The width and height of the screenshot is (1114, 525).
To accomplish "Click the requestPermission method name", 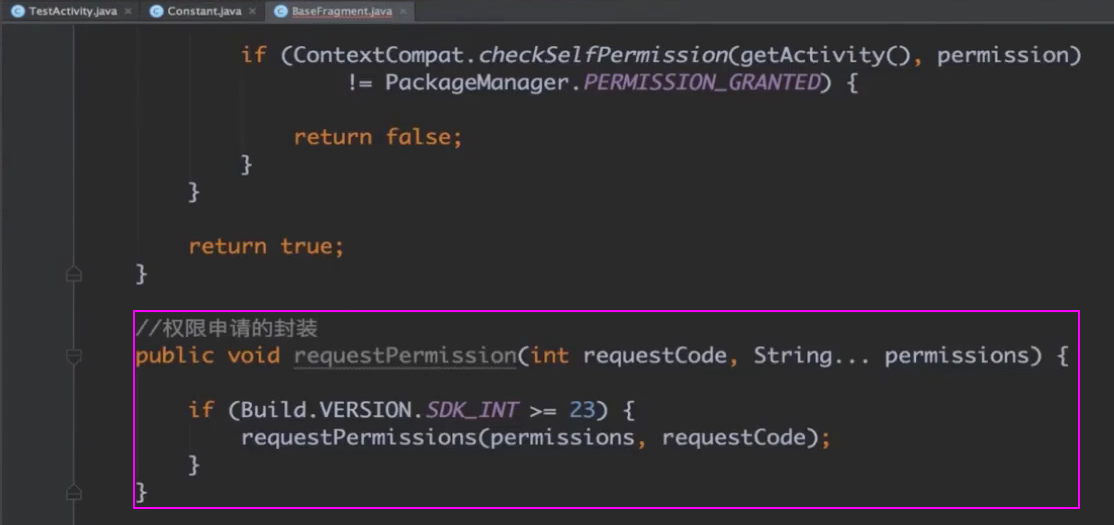I will pyautogui.click(x=404, y=356).
